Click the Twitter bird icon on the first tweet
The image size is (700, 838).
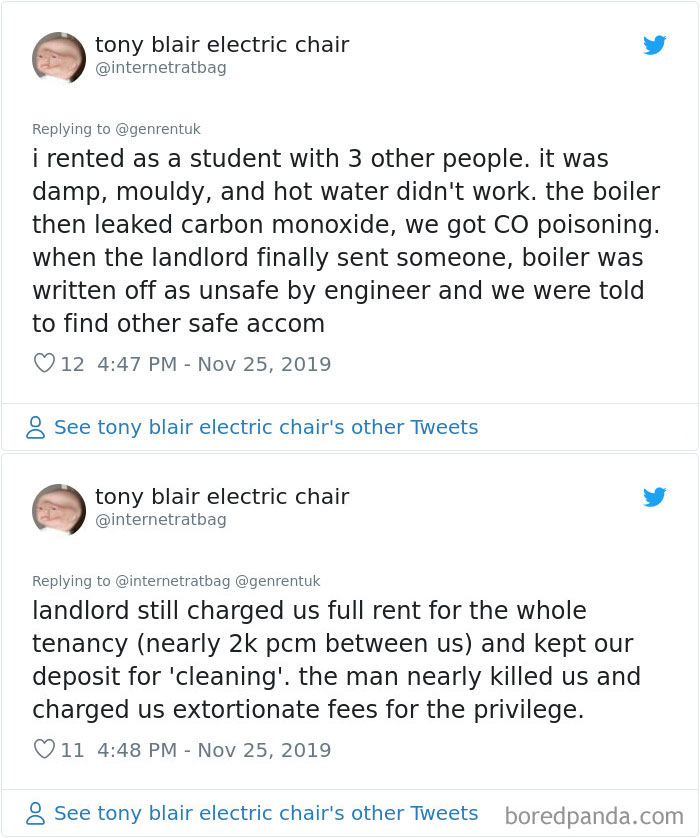(x=655, y=45)
